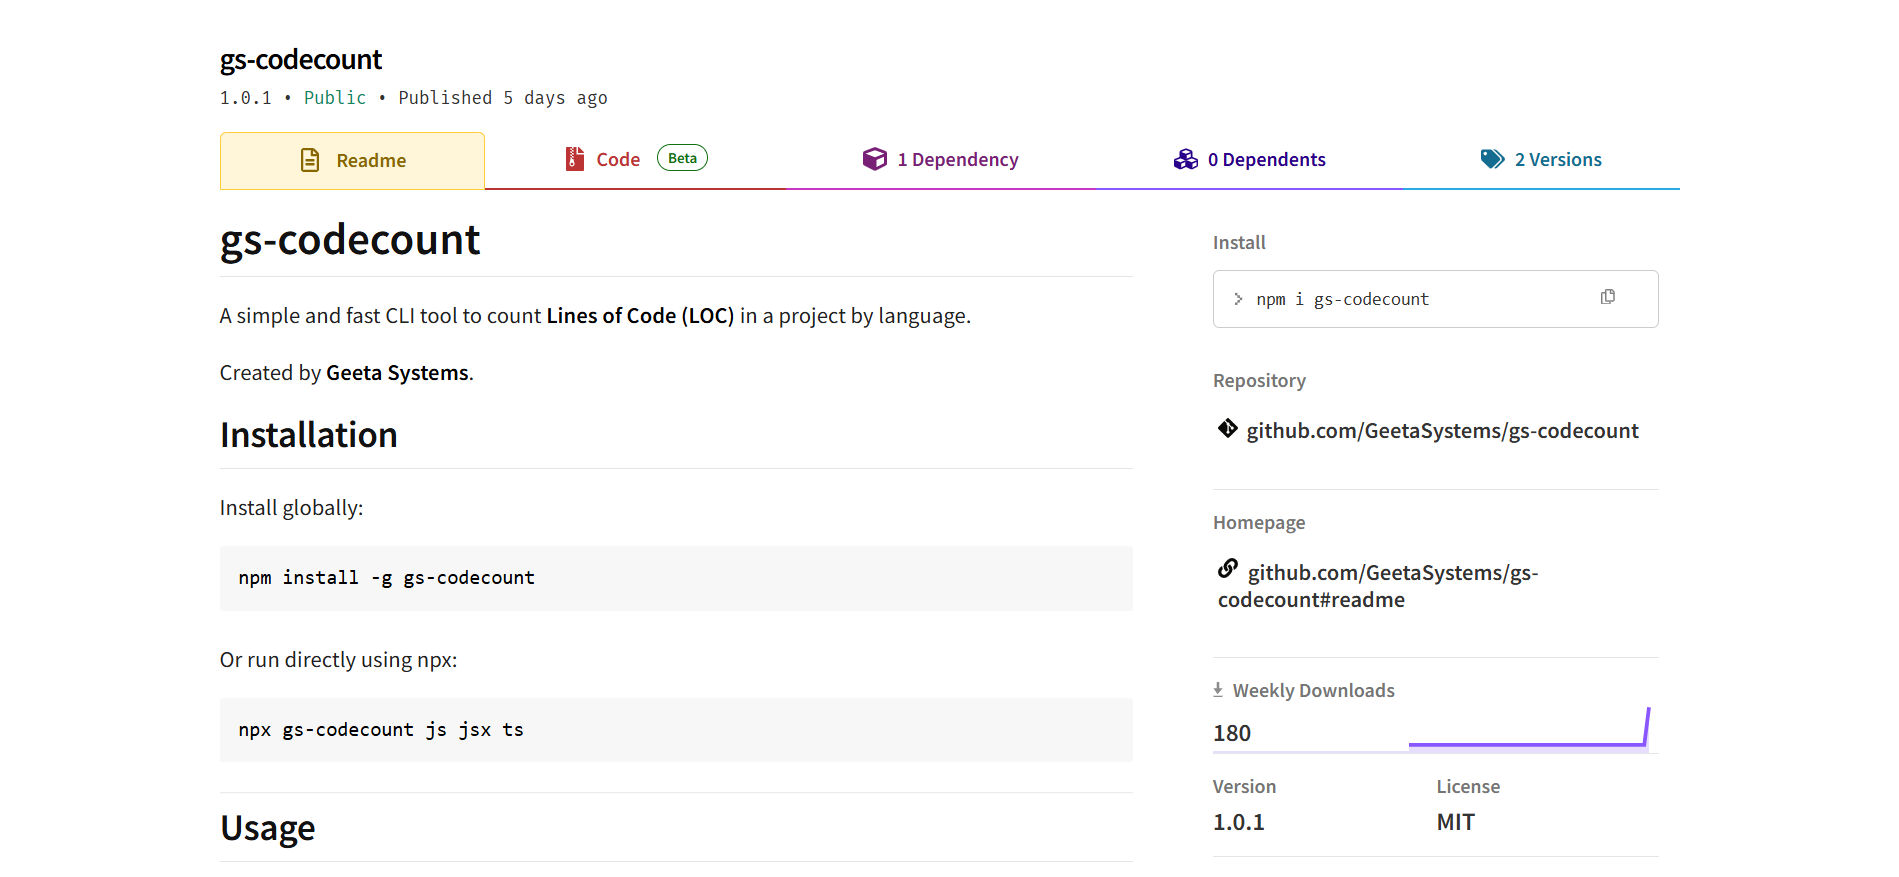Viewport: 1899px width, 877px height.
Task: Open the 0 Dependents tab
Action: pyautogui.click(x=1266, y=160)
